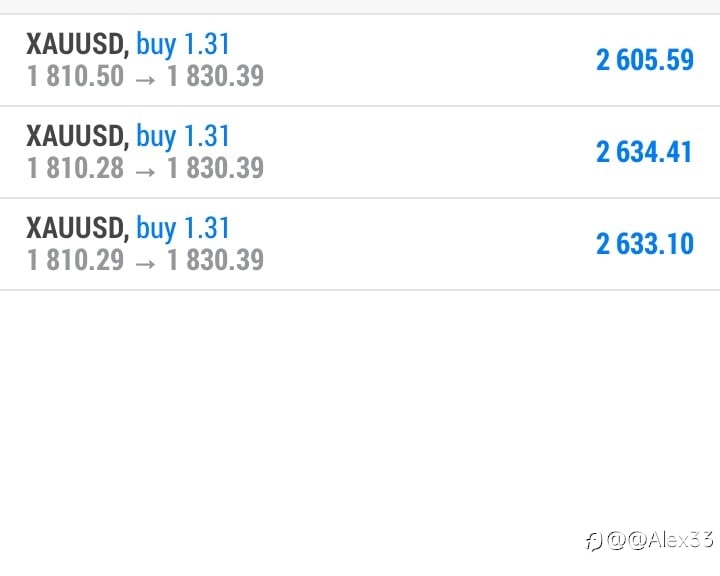Tap the open price 1 810.28
720x576 pixels.
pyautogui.click(x=75, y=168)
